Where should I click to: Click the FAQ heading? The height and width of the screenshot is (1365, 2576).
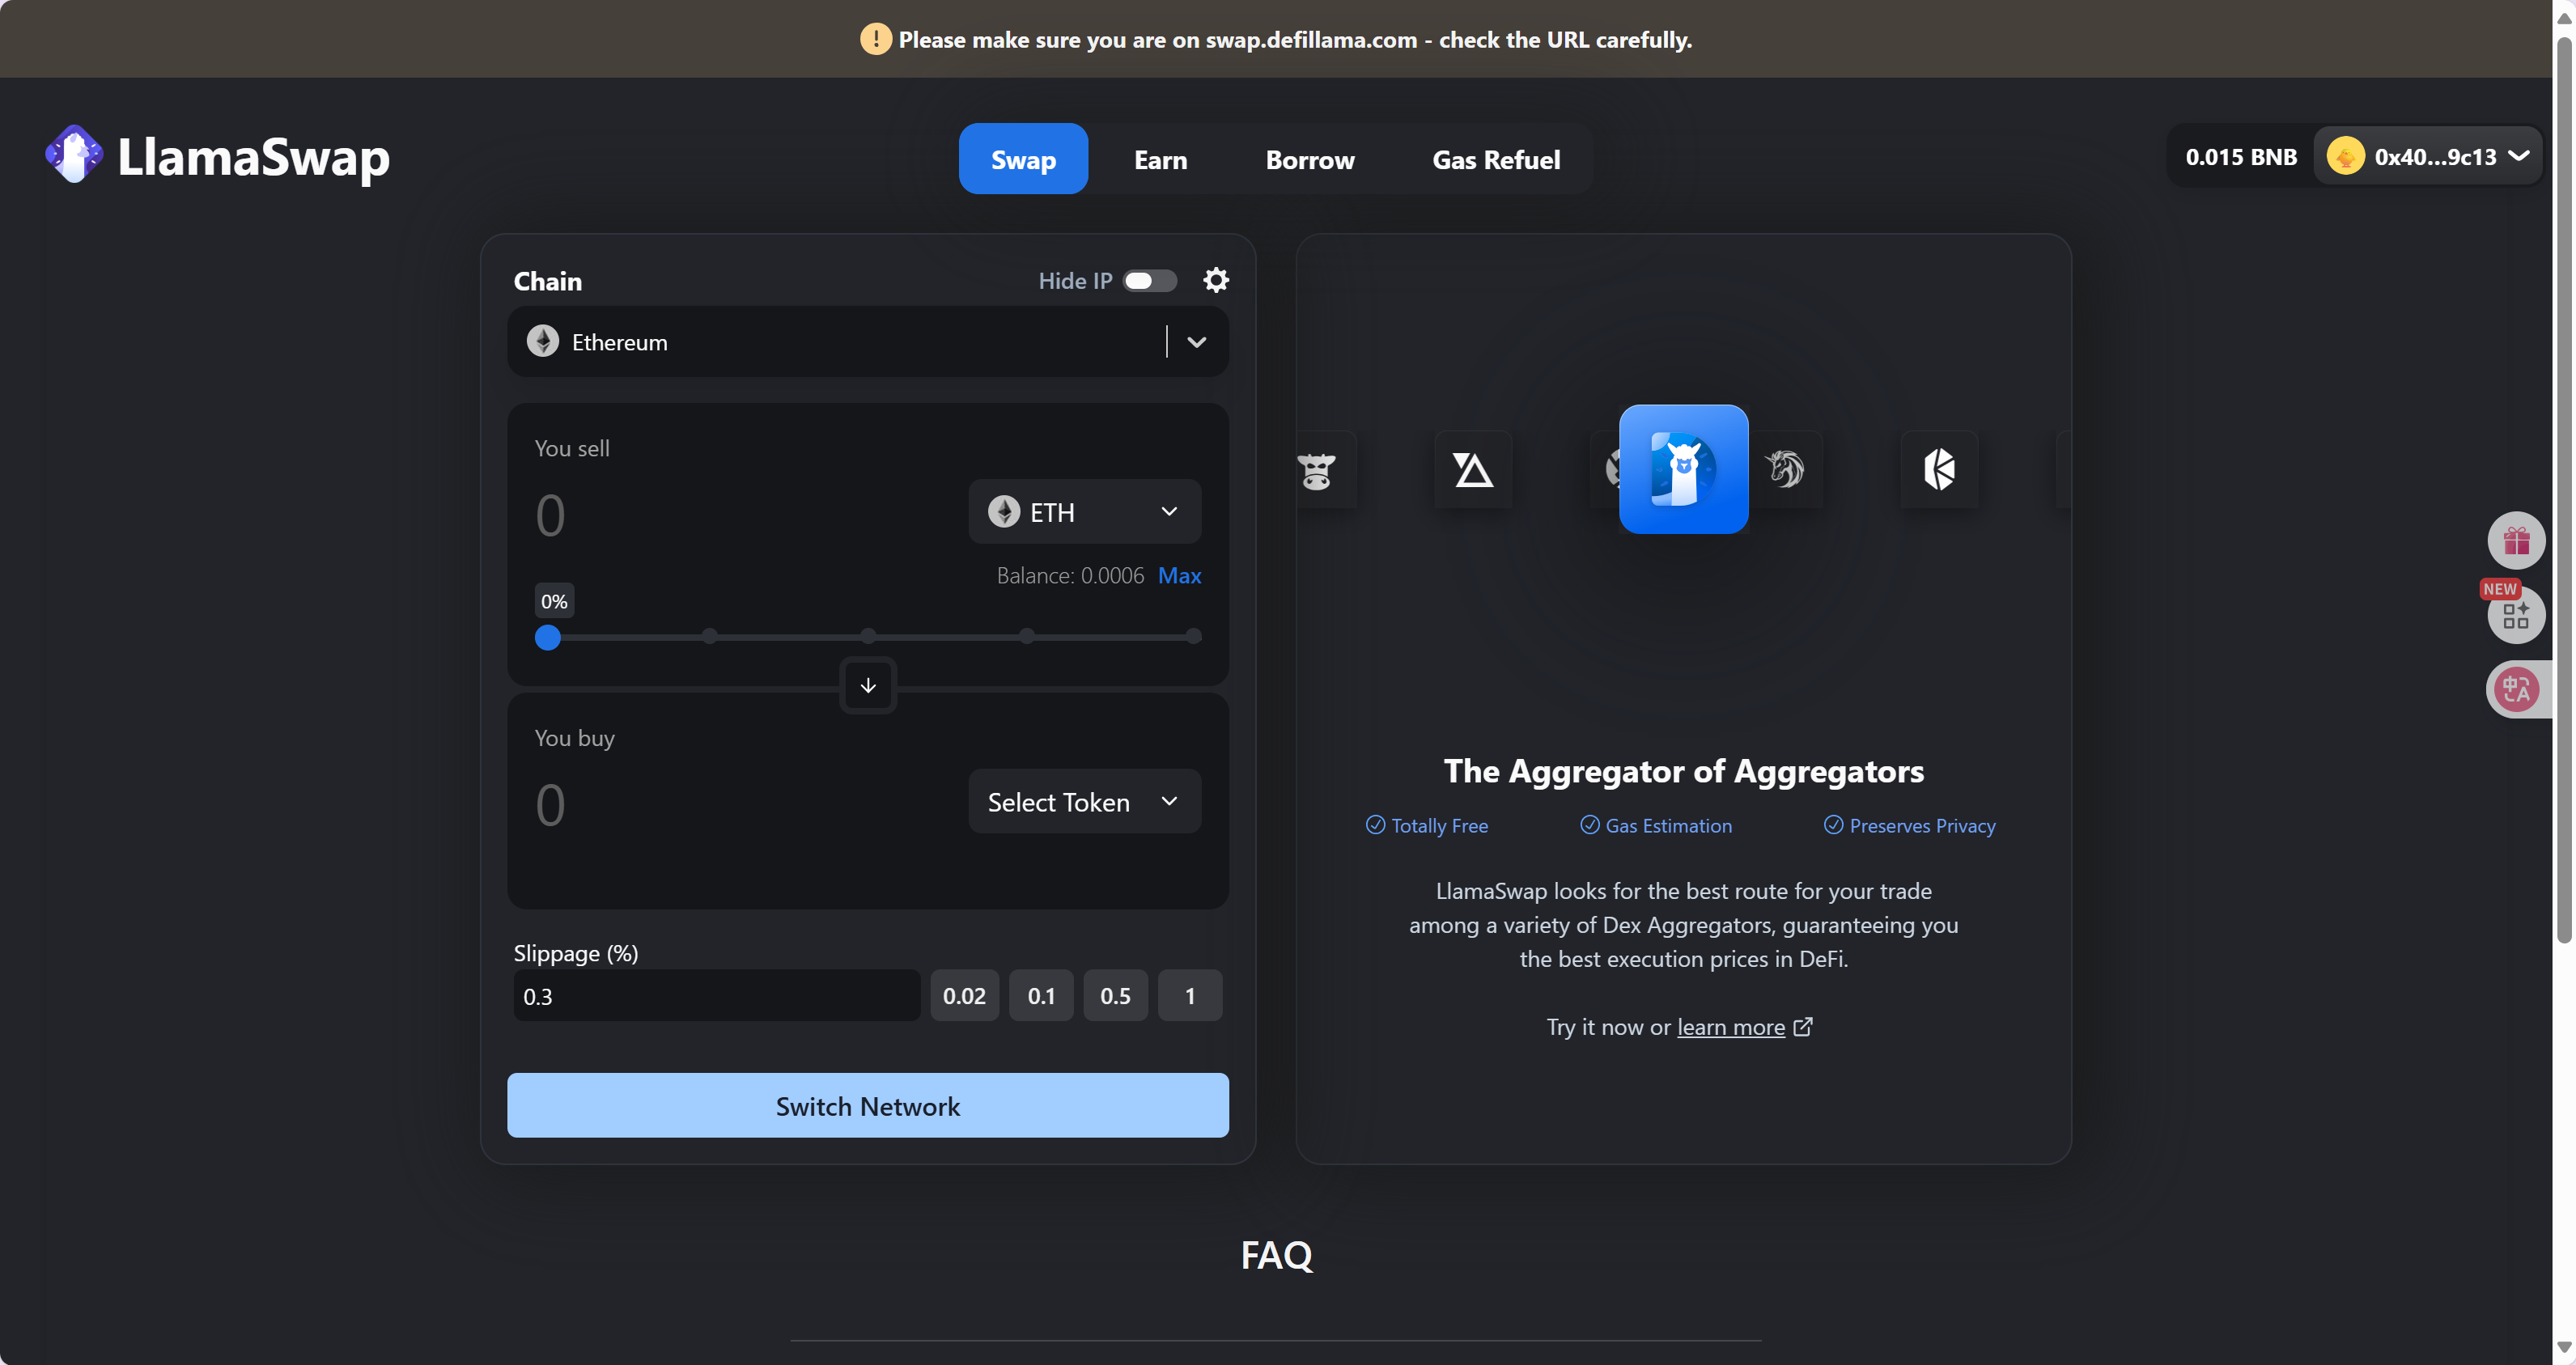(x=1276, y=1255)
